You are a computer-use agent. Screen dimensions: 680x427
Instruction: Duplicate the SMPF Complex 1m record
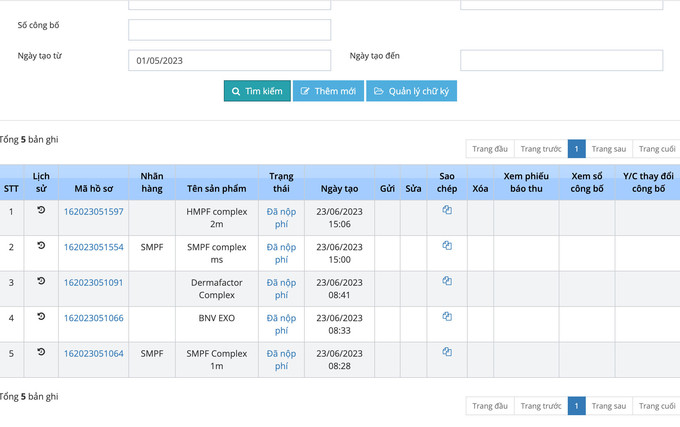pos(447,352)
